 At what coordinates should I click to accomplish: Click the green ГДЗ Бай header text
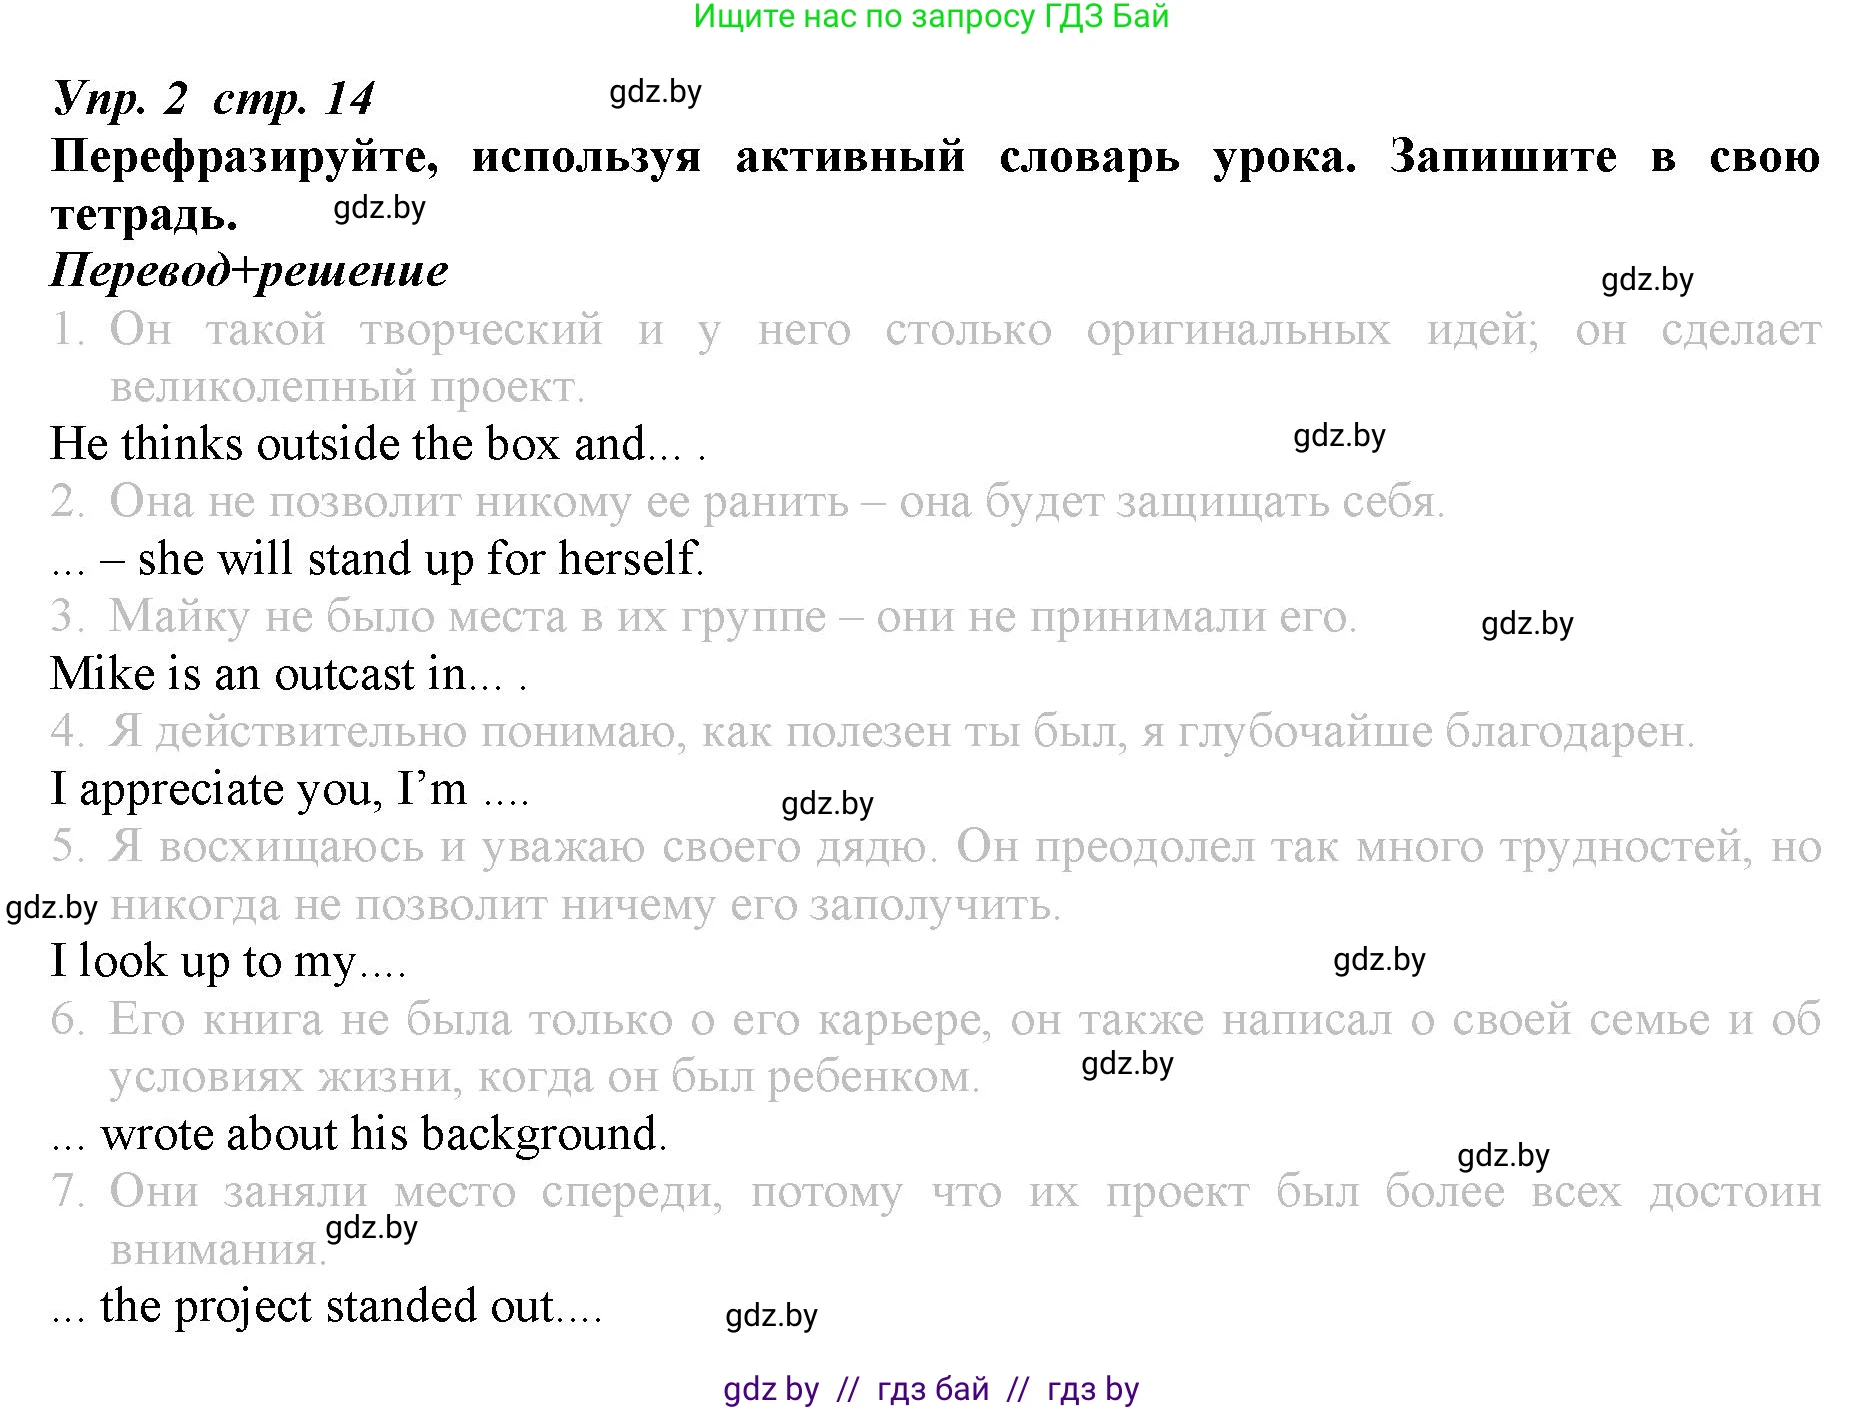point(930,22)
